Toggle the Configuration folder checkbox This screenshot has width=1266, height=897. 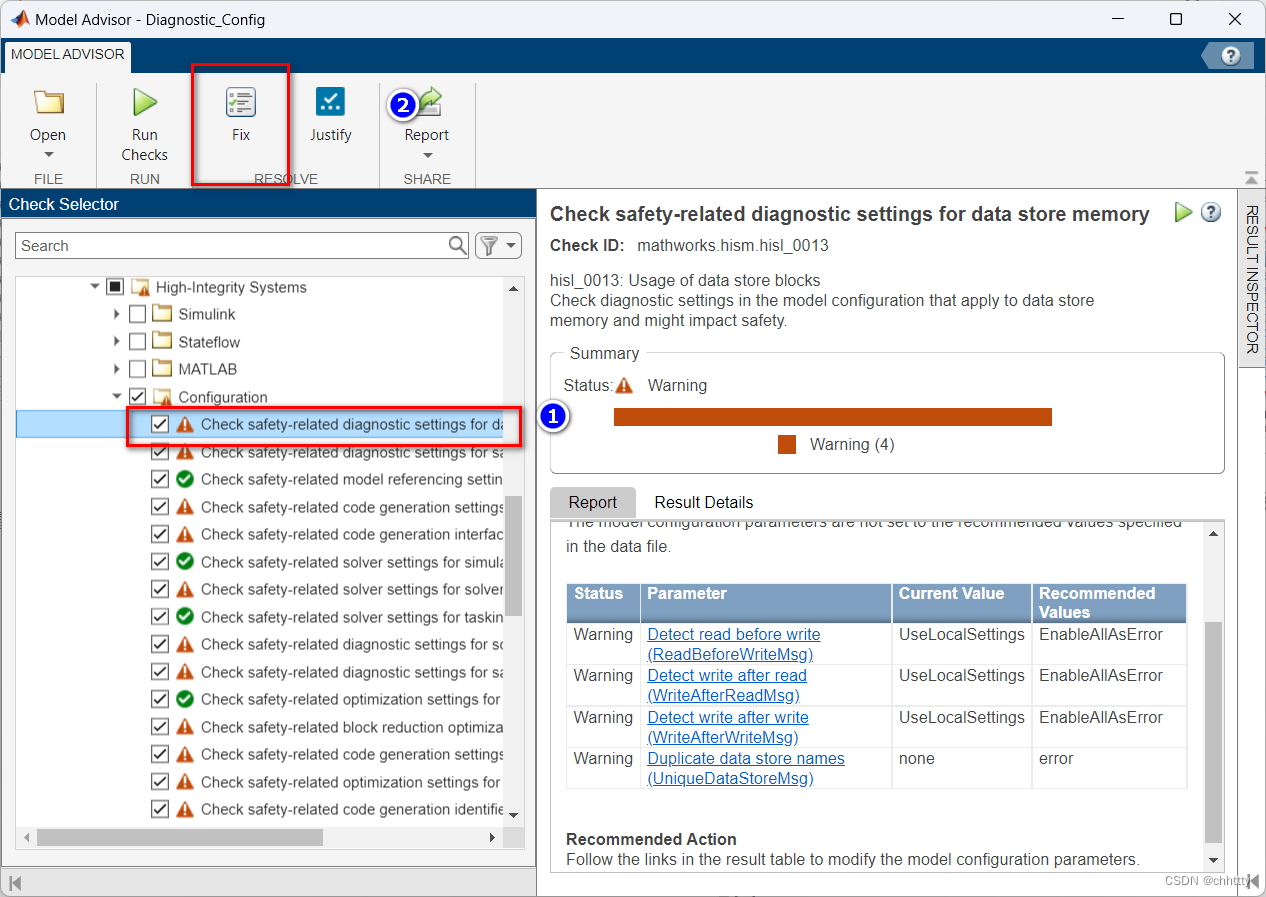[138, 397]
